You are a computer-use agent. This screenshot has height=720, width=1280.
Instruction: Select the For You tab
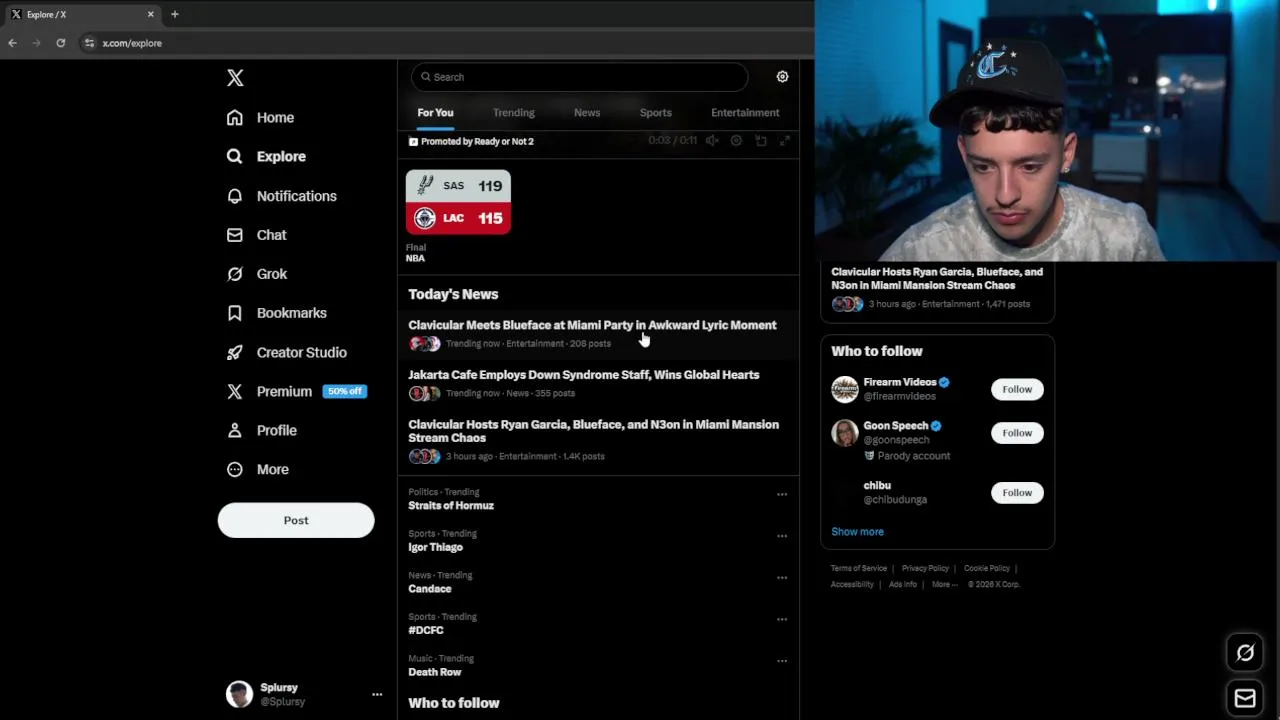435,113
